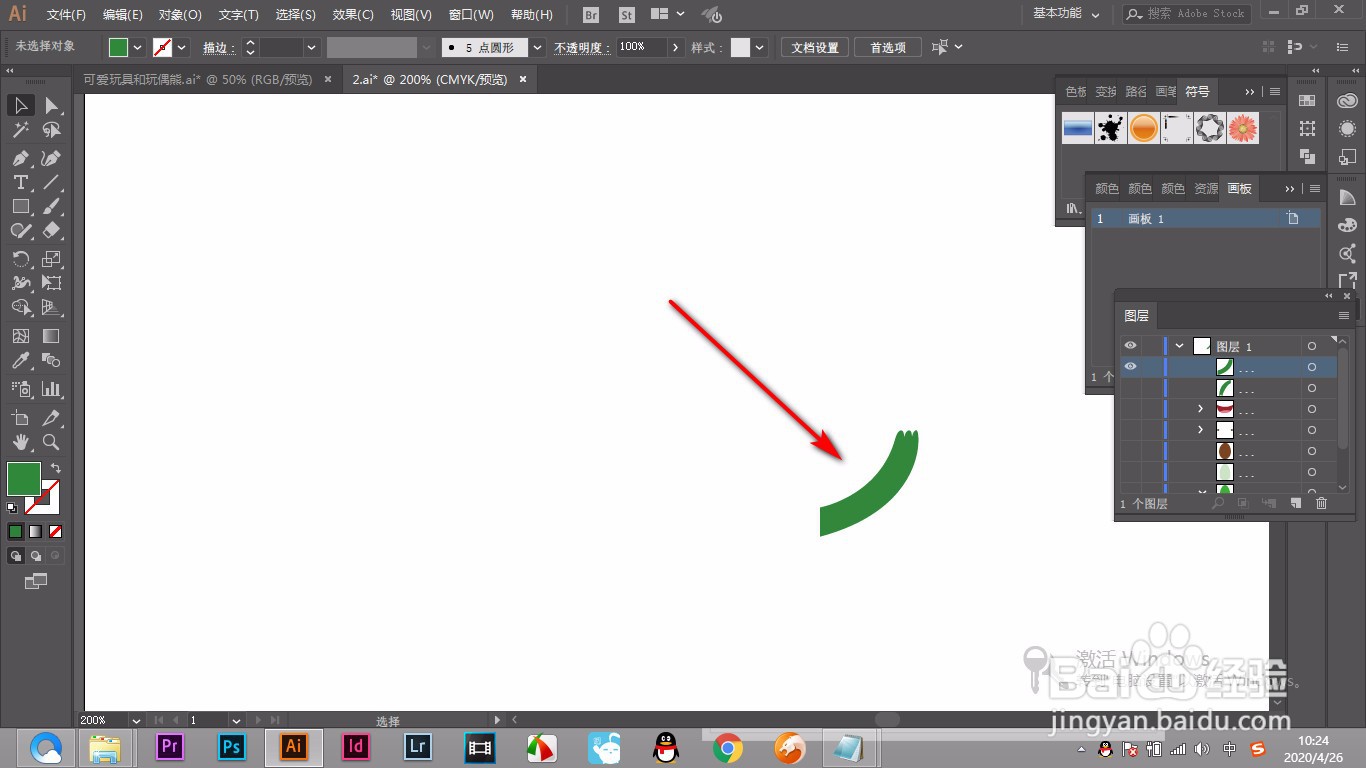Swap fill and stroke colors
This screenshot has width=1366, height=768.
coord(56,468)
